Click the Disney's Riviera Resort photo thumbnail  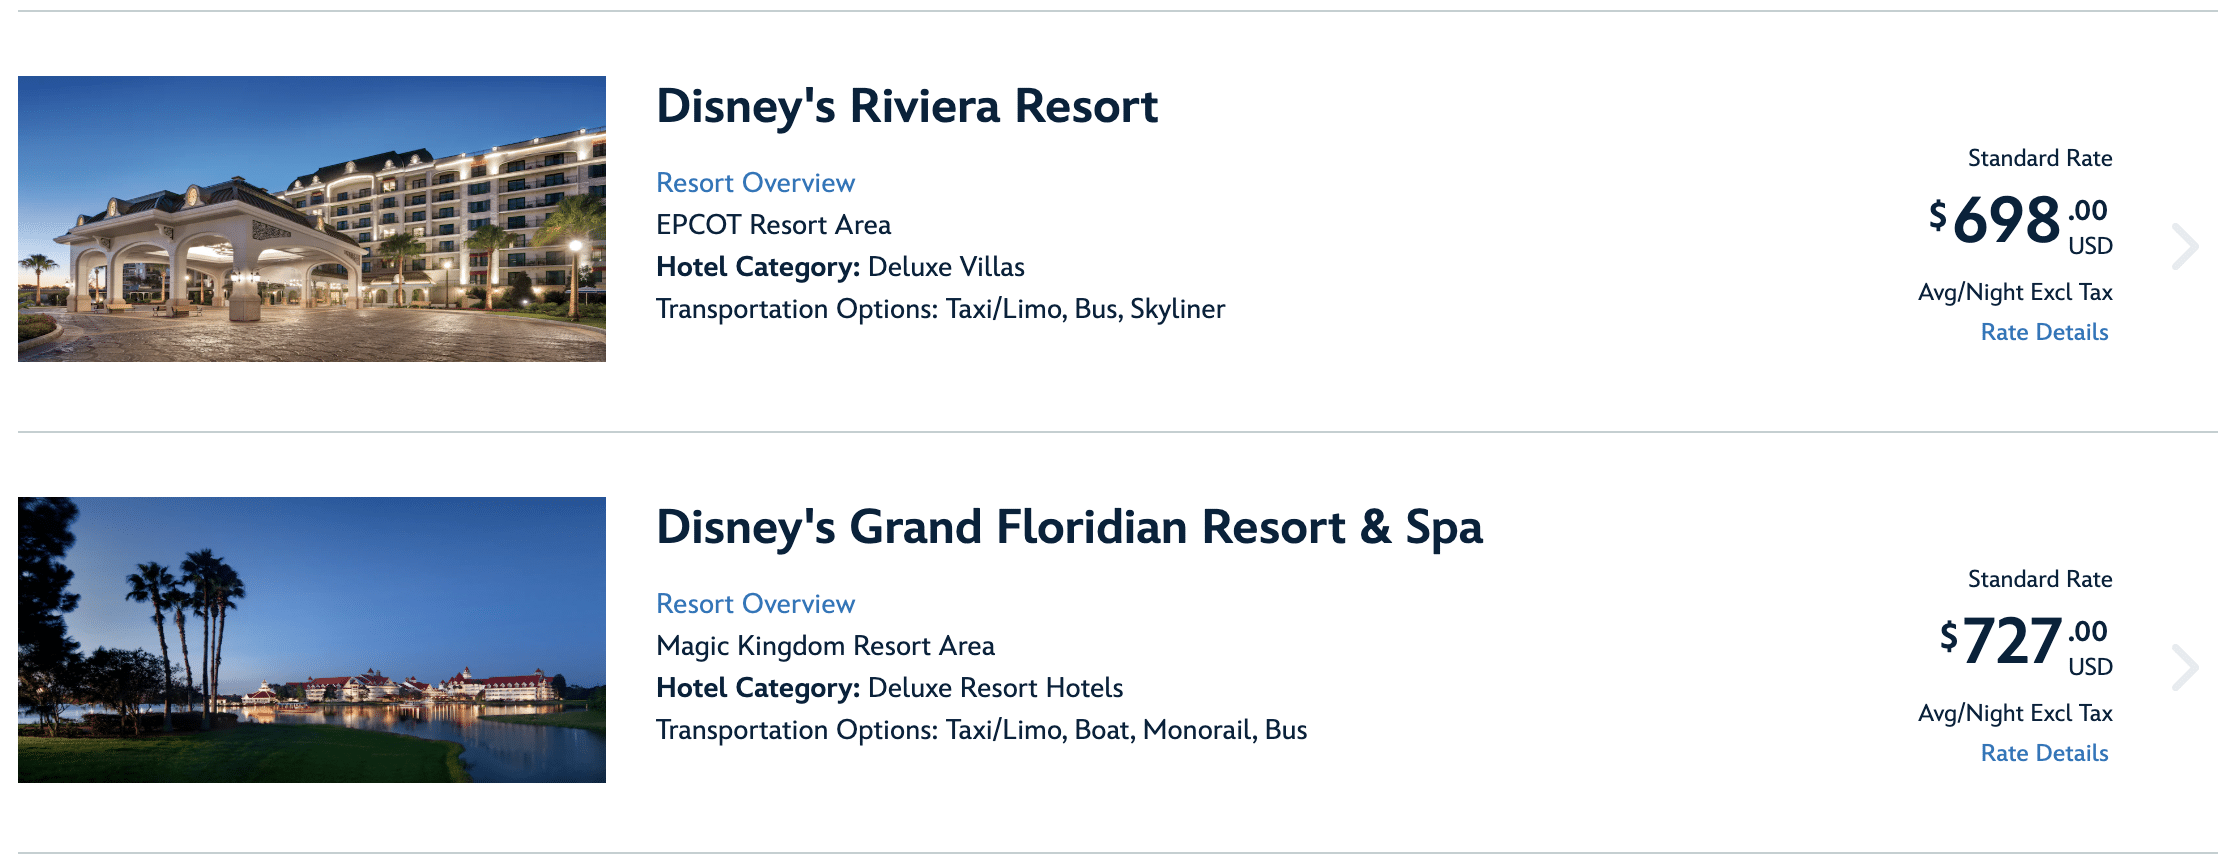click(312, 219)
